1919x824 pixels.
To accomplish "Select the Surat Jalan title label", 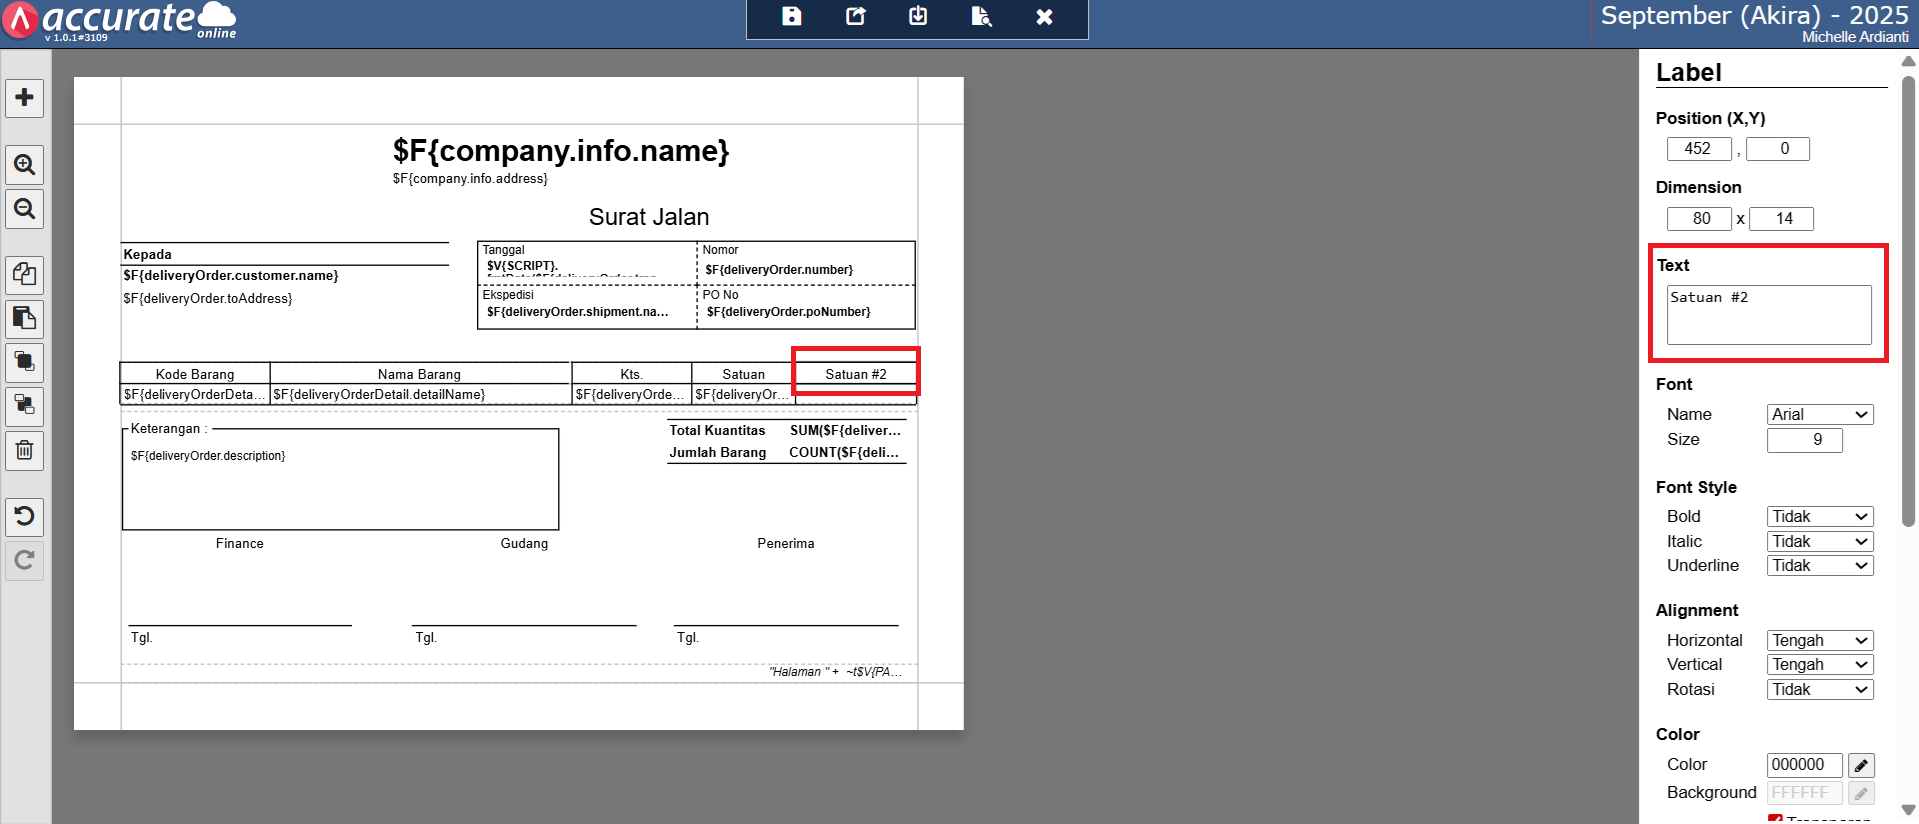I will point(648,217).
